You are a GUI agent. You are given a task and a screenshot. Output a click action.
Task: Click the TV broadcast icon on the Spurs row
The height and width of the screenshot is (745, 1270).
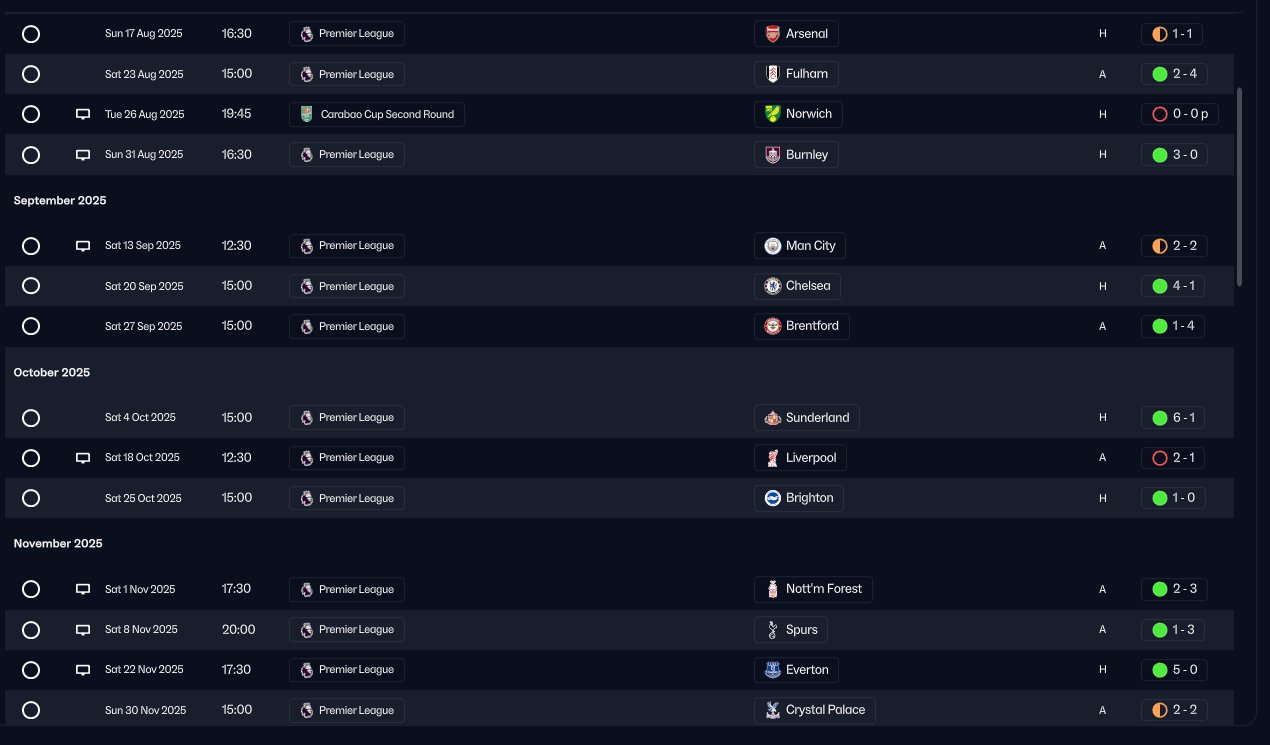[83, 630]
